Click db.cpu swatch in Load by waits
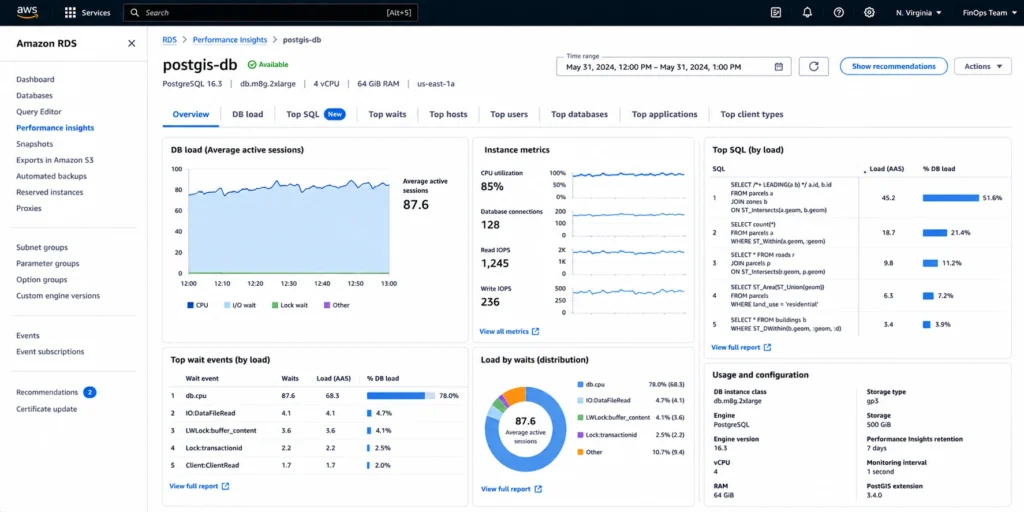This screenshot has height=512, width=1024. [x=580, y=385]
